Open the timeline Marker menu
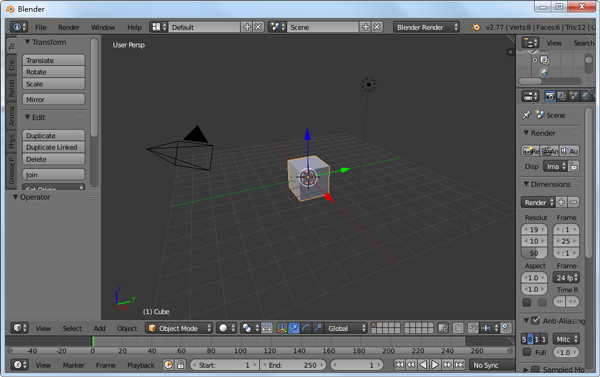 [73, 365]
